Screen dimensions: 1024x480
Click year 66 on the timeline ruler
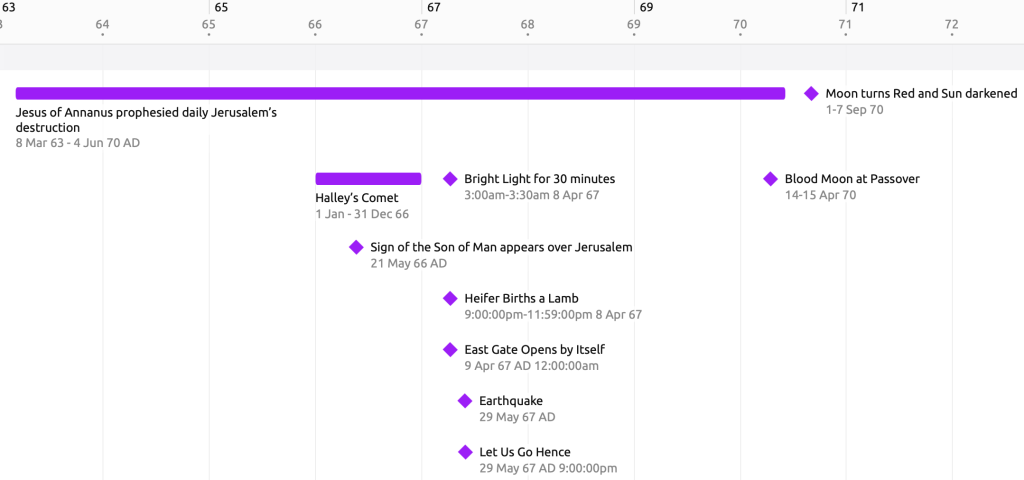click(315, 24)
